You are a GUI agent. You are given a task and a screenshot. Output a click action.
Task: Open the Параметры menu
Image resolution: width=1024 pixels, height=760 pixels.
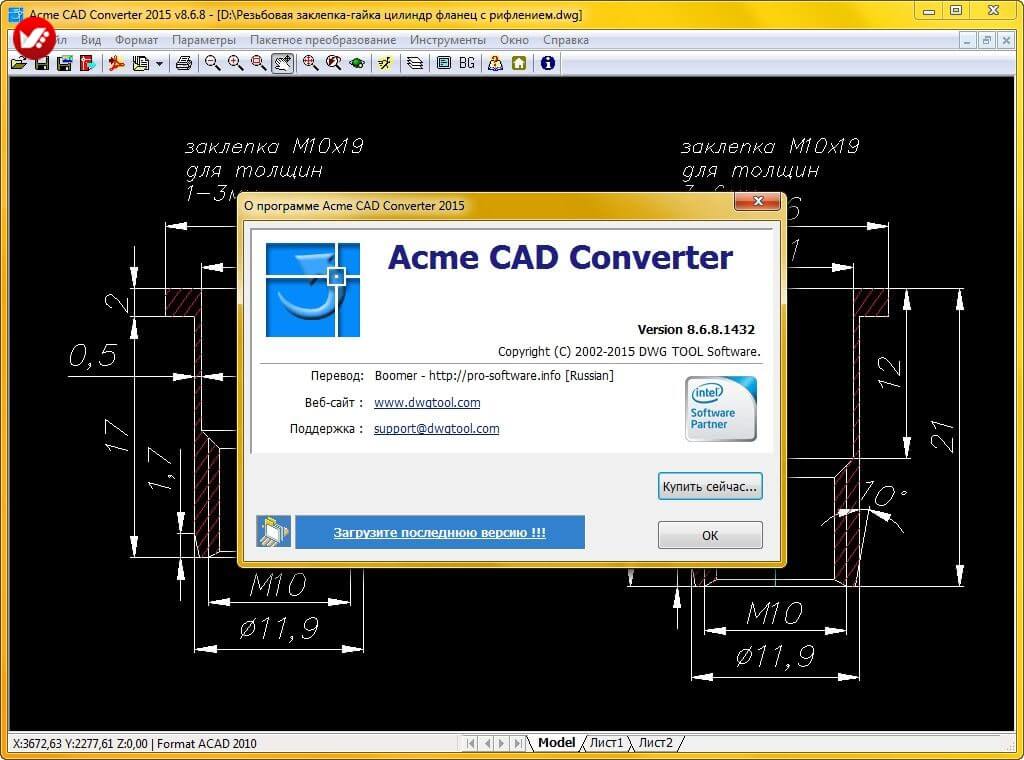pos(204,40)
